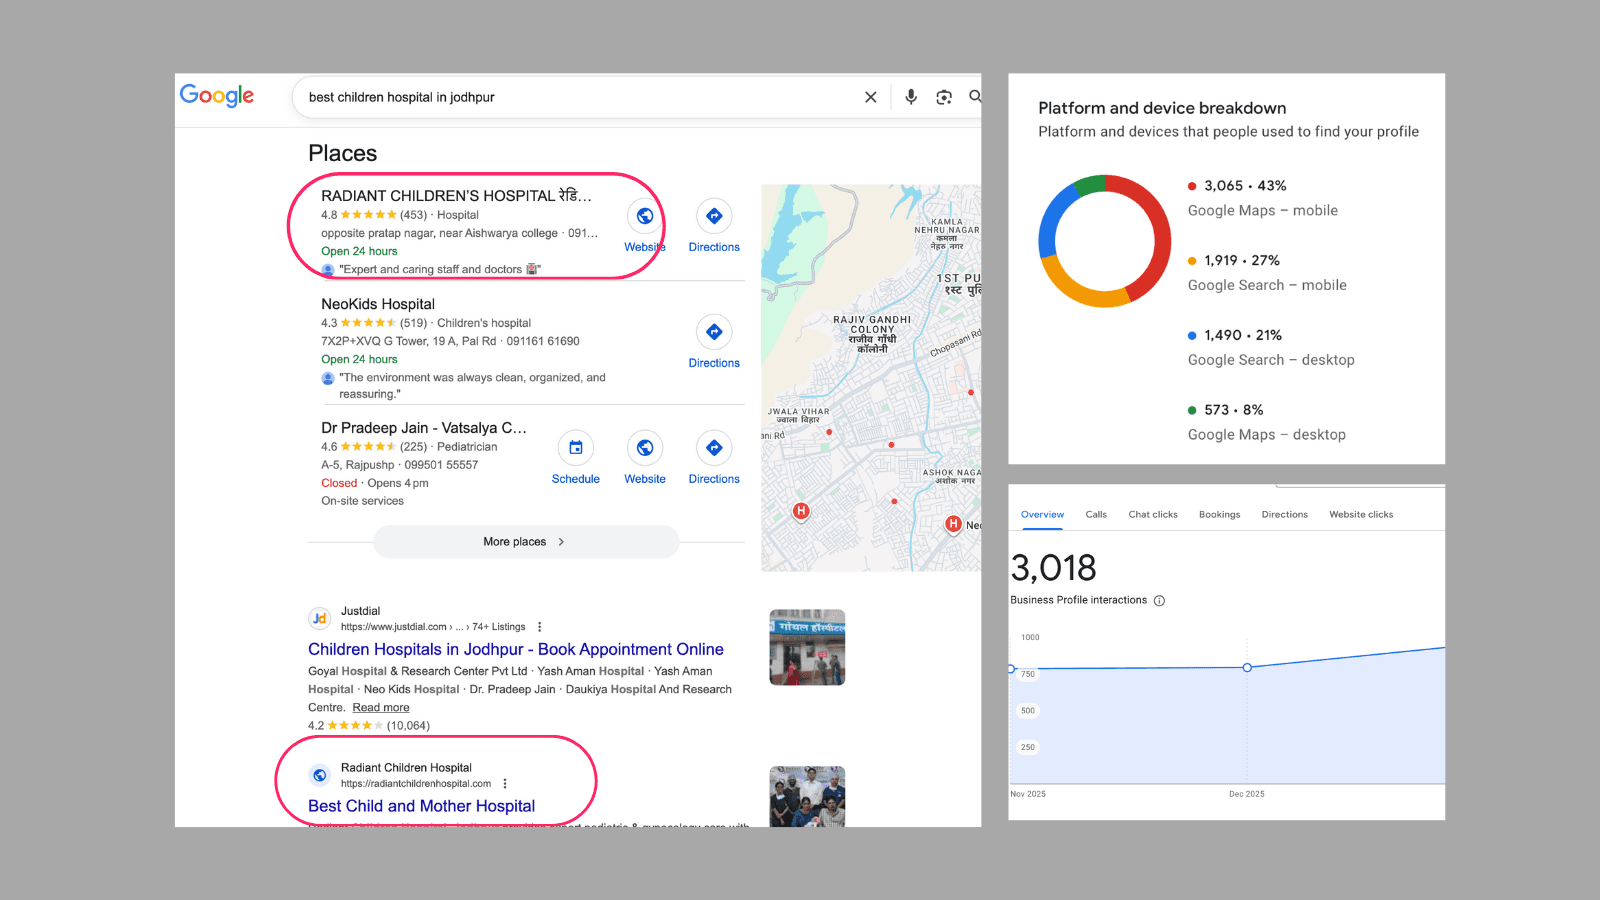Click the 3,018 interactions figure
The image size is (1600, 900).
[1054, 568]
